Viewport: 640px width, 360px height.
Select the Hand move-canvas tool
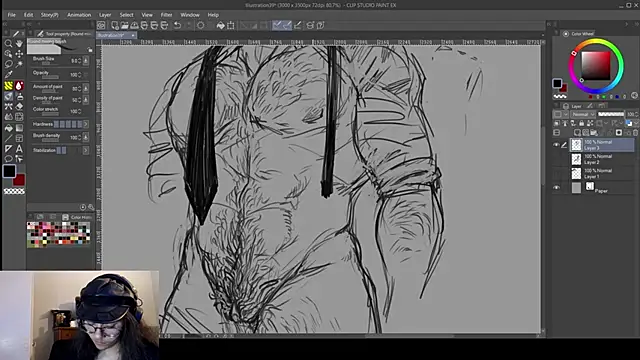[x=19, y=43]
